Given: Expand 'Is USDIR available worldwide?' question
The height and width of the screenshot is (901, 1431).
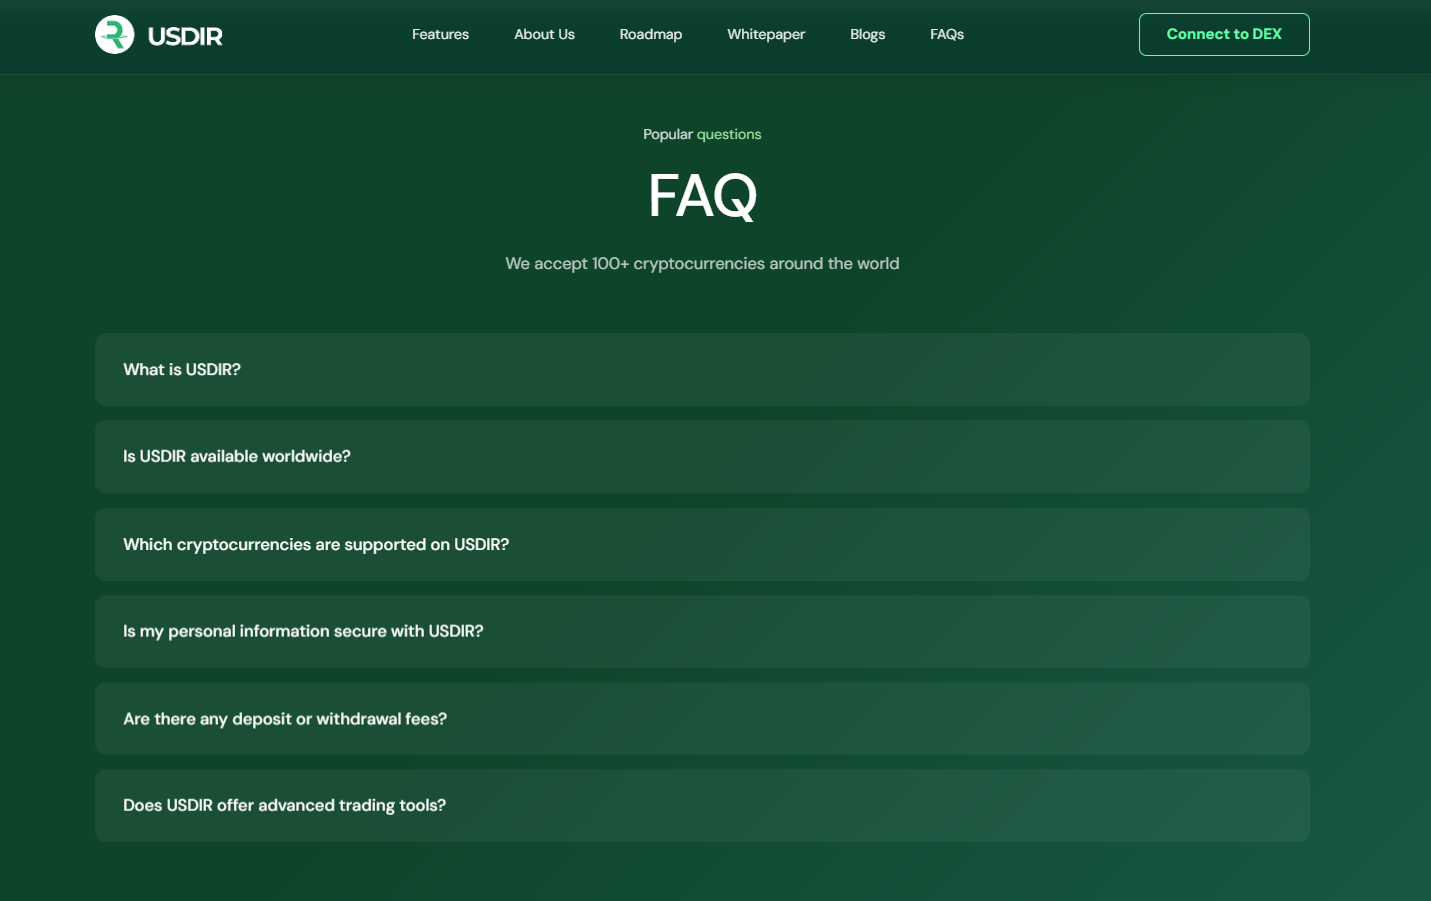Looking at the screenshot, I should [702, 456].
